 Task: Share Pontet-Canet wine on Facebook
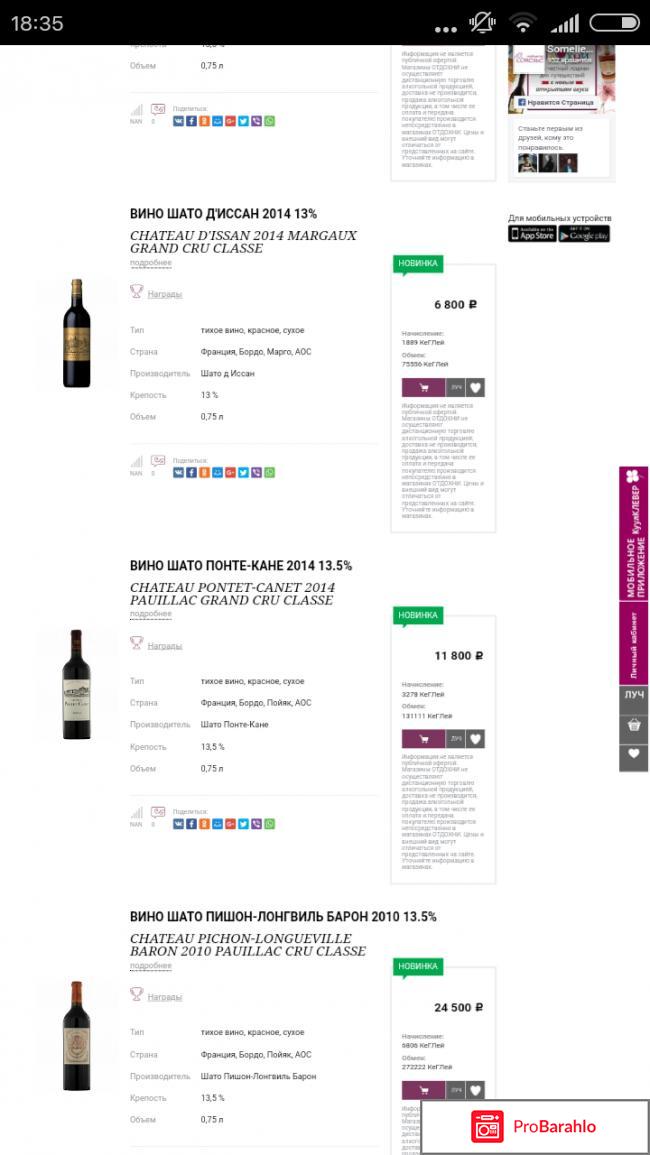(x=191, y=824)
